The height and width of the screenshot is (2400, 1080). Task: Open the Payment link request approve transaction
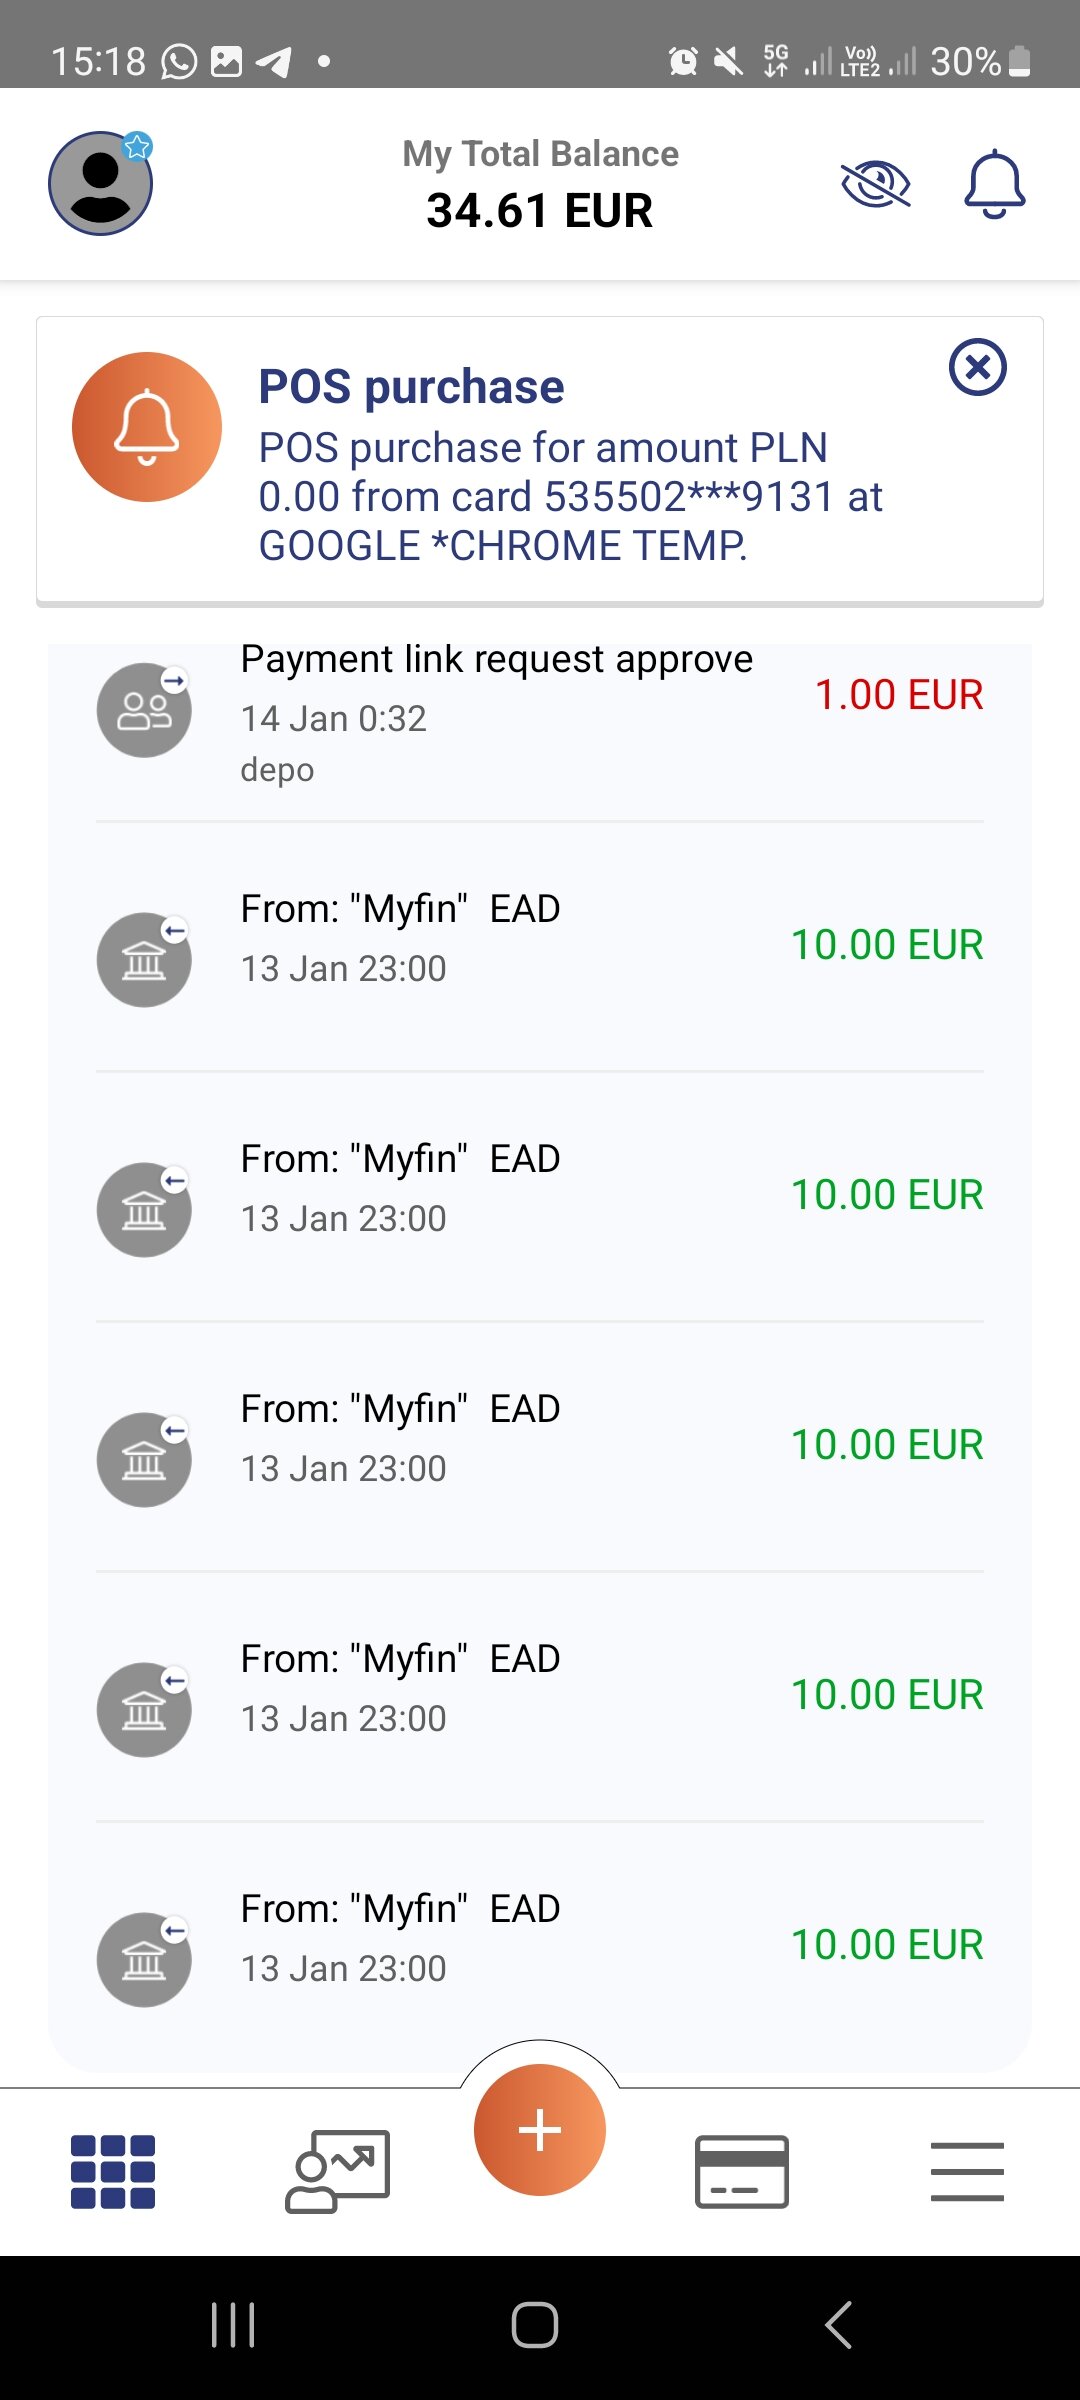click(496, 660)
